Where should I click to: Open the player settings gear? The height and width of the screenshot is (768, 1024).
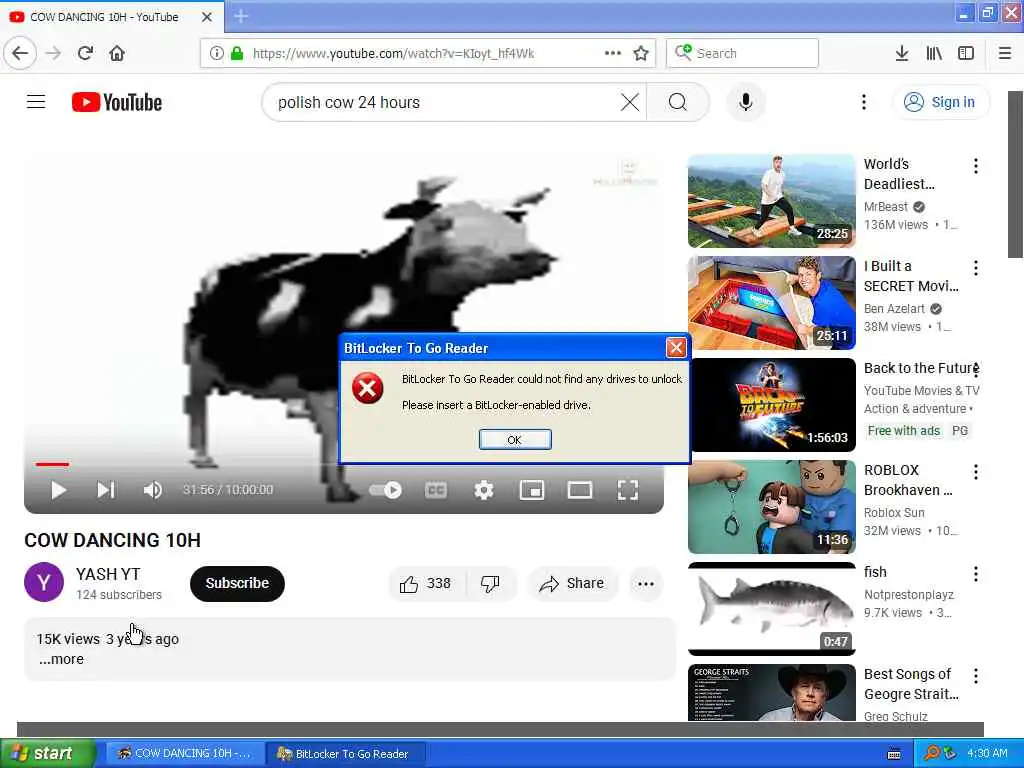pyautogui.click(x=483, y=490)
